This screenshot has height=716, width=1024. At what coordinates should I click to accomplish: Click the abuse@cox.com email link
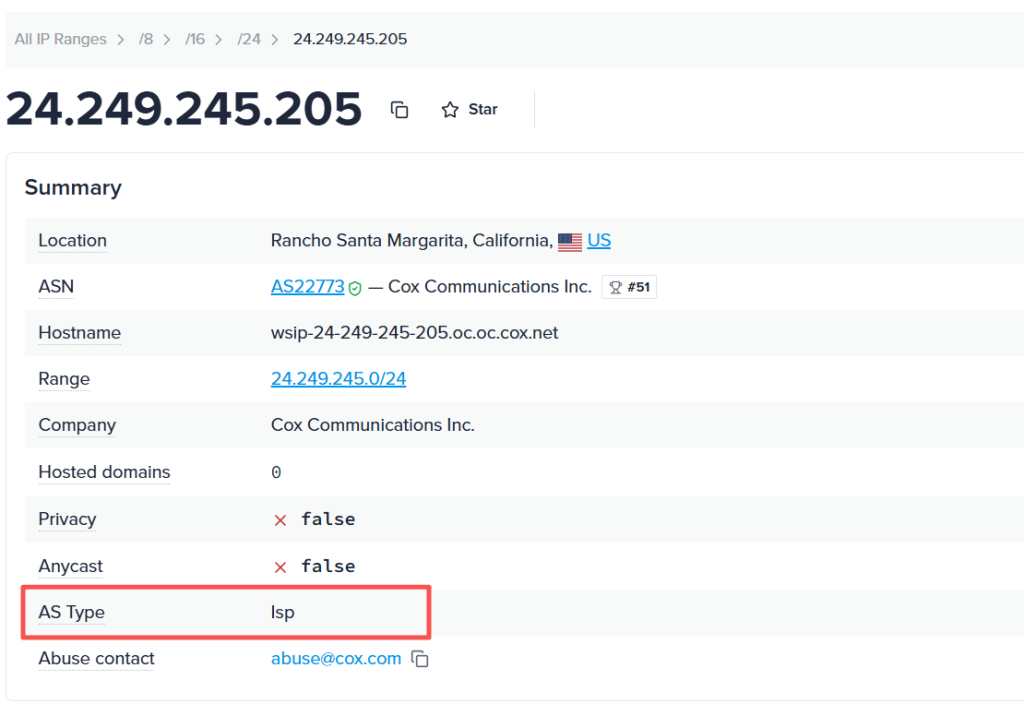pyautogui.click(x=336, y=659)
